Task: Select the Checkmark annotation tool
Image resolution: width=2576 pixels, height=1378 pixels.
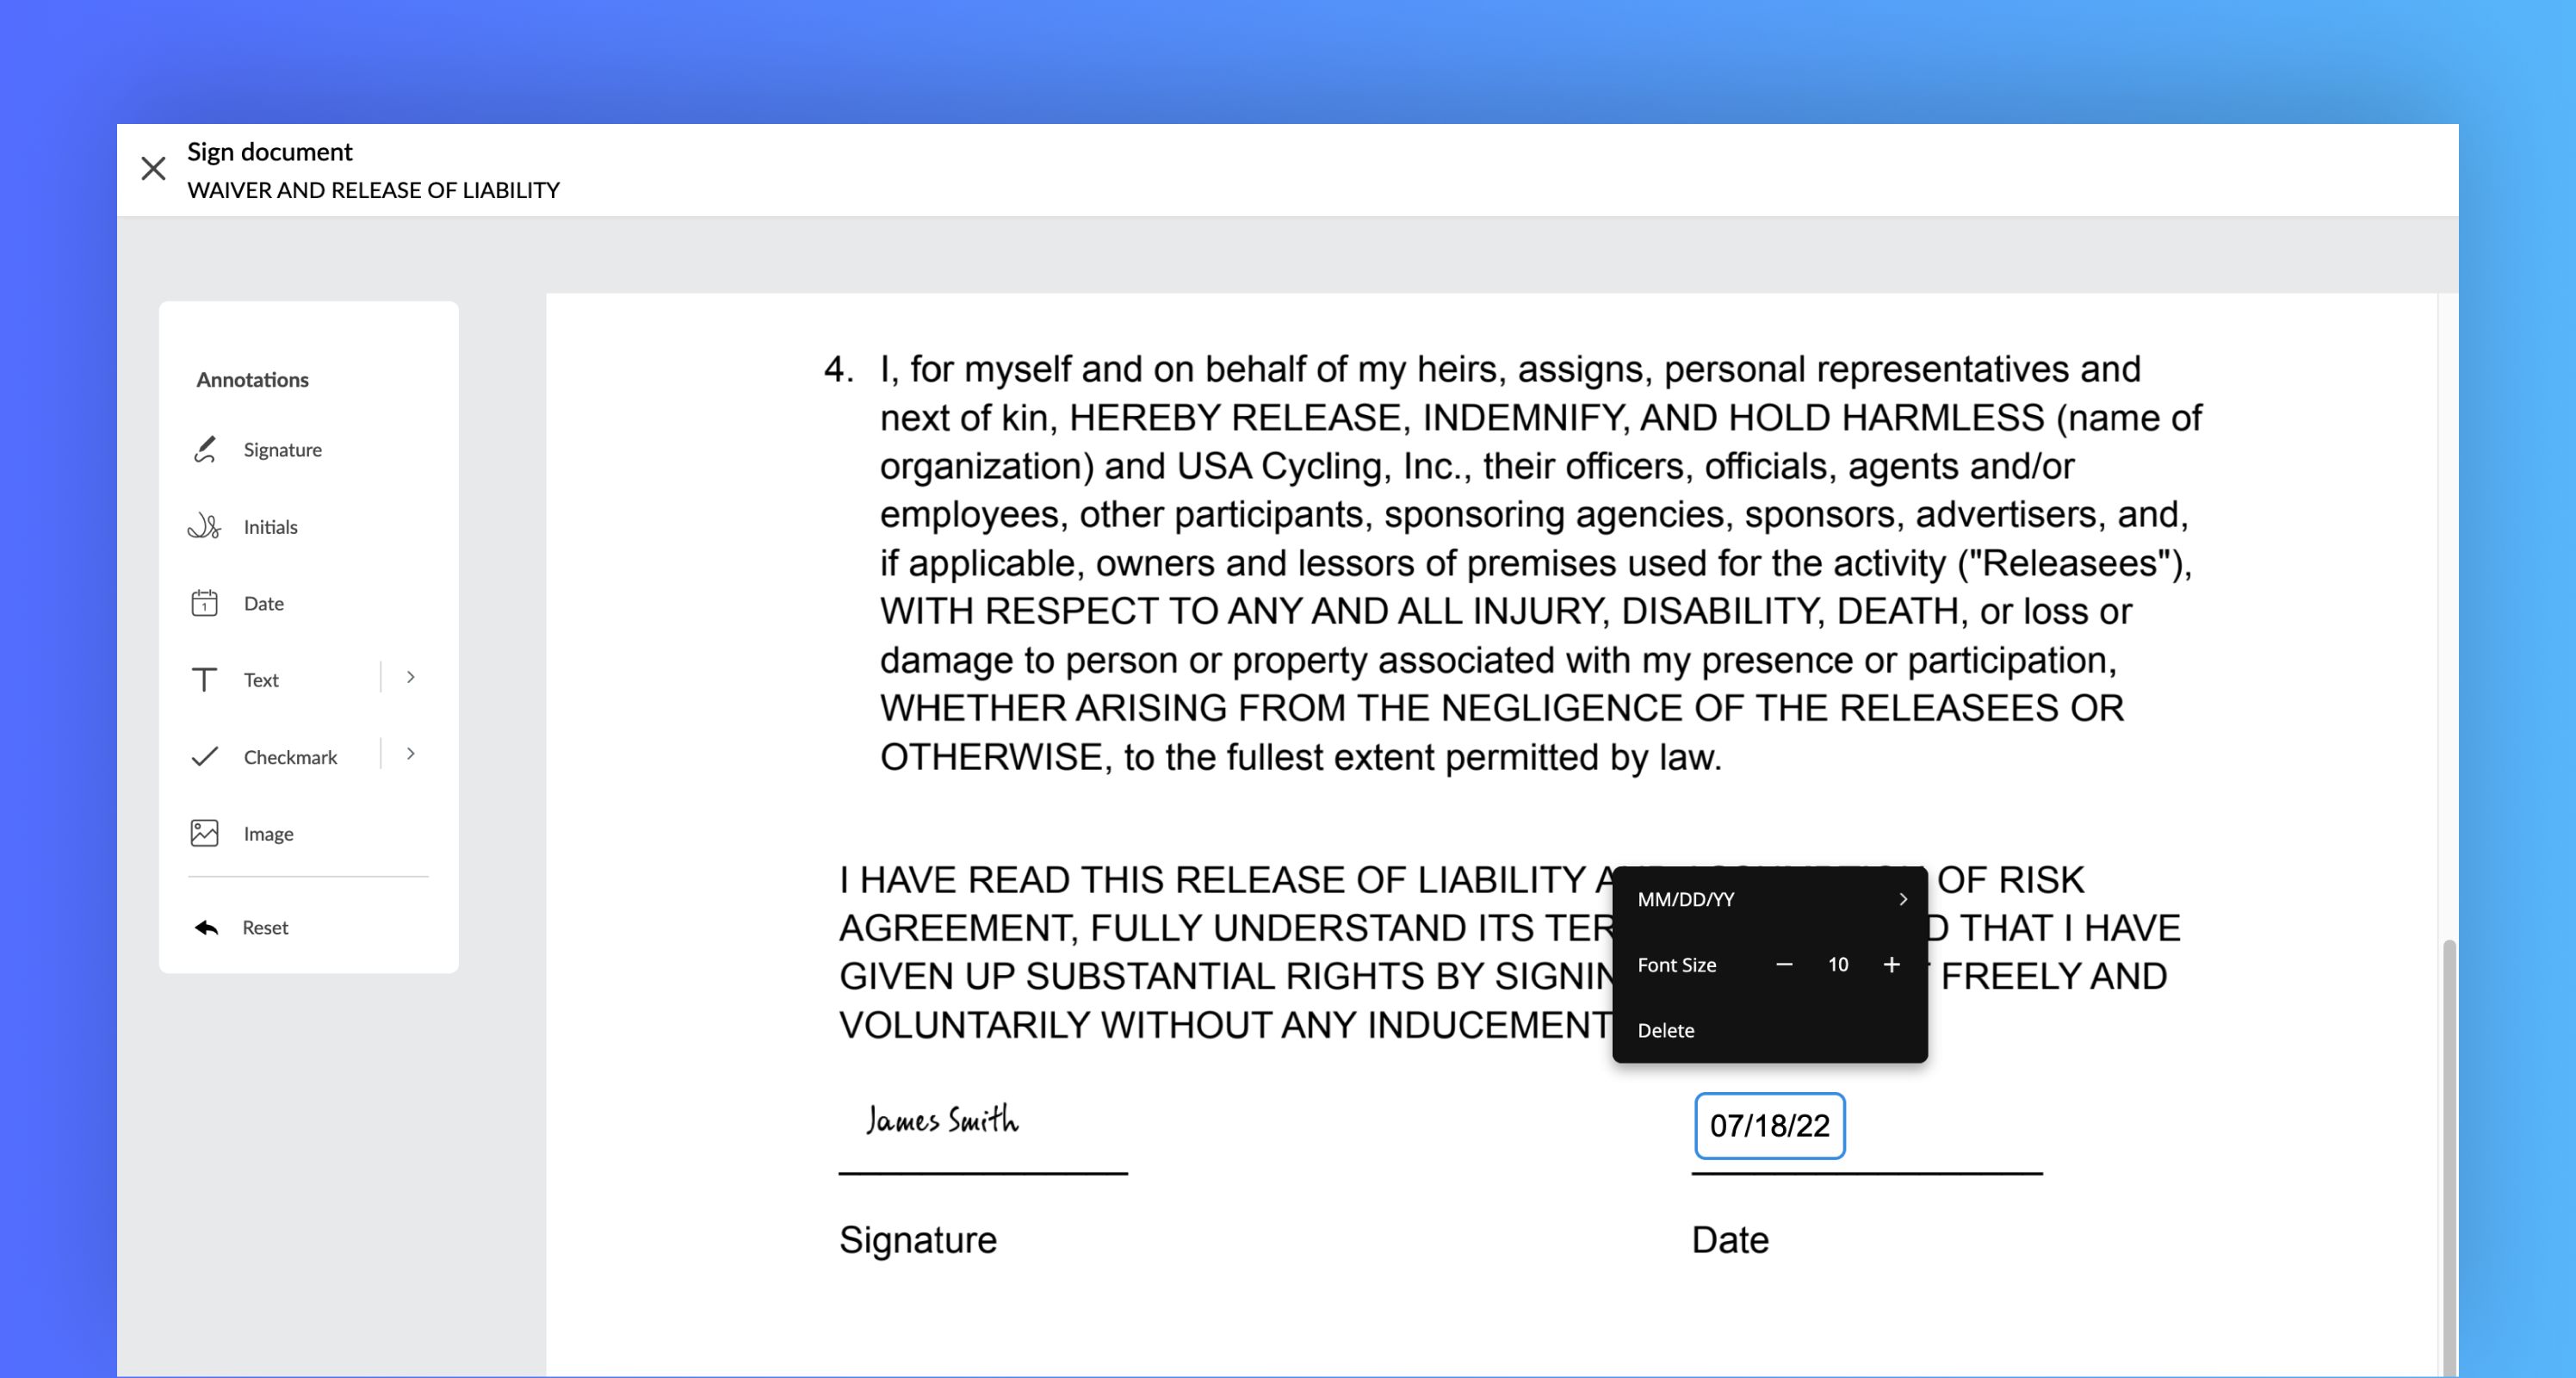Action: coord(289,757)
